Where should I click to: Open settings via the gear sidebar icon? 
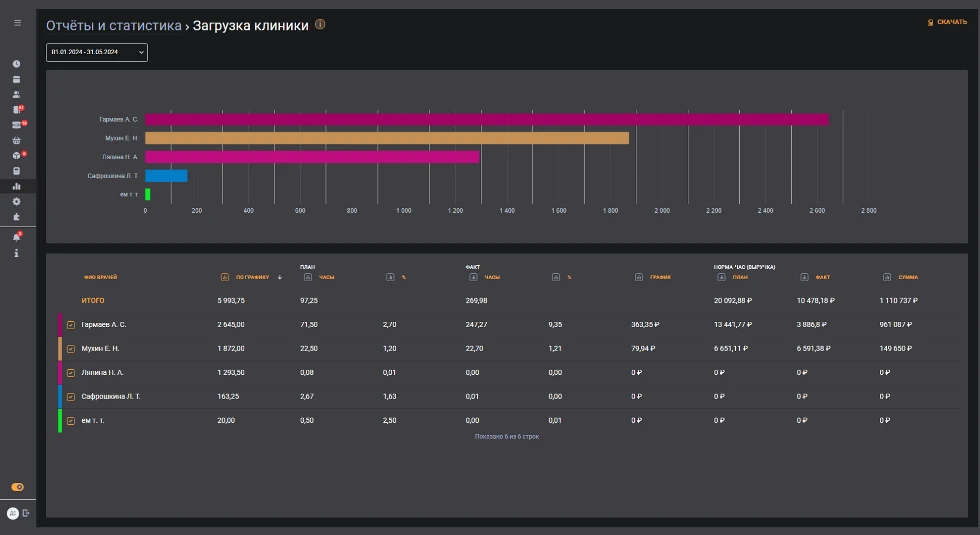16,201
